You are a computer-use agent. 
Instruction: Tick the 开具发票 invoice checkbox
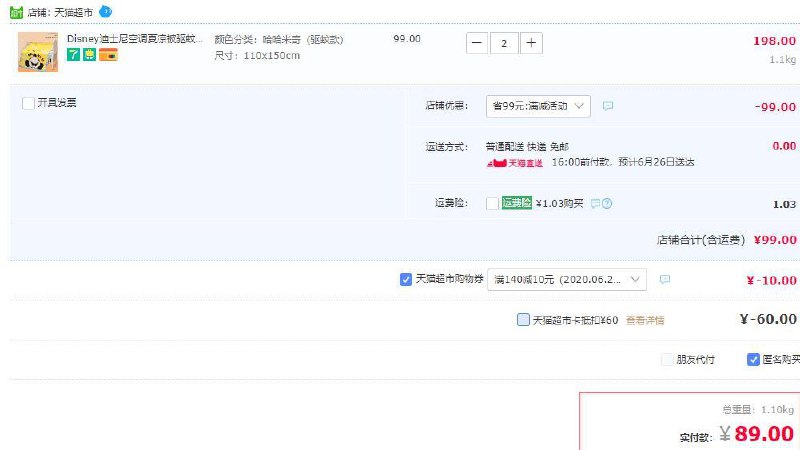pyautogui.click(x=29, y=103)
